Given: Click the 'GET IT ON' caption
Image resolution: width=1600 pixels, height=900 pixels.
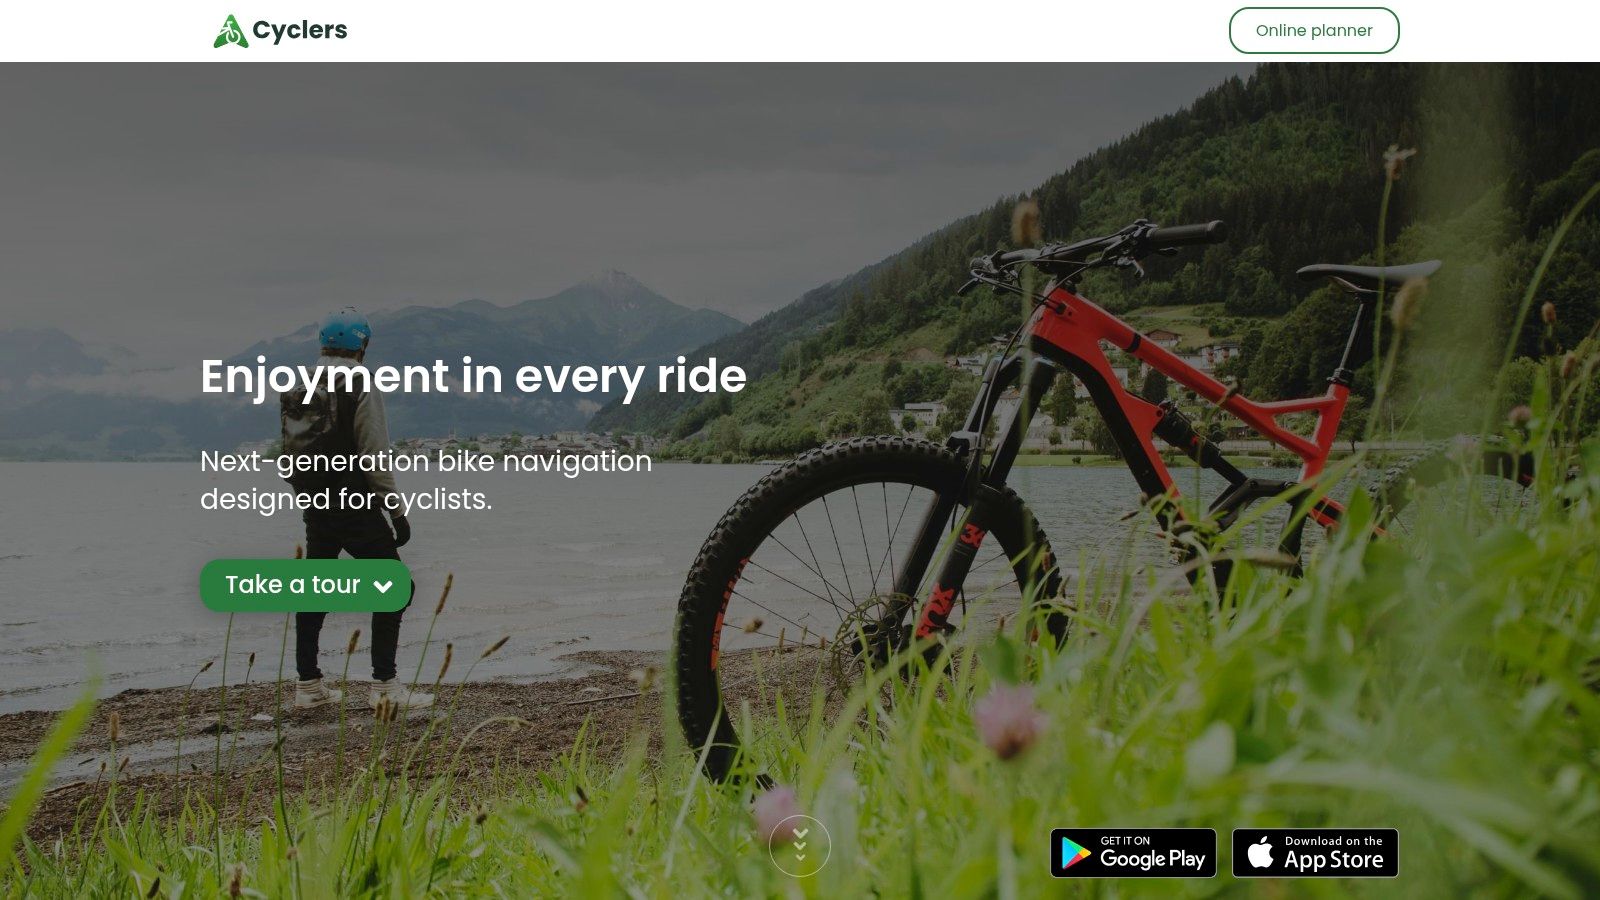Looking at the screenshot, I should pyautogui.click(x=1125, y=841).
